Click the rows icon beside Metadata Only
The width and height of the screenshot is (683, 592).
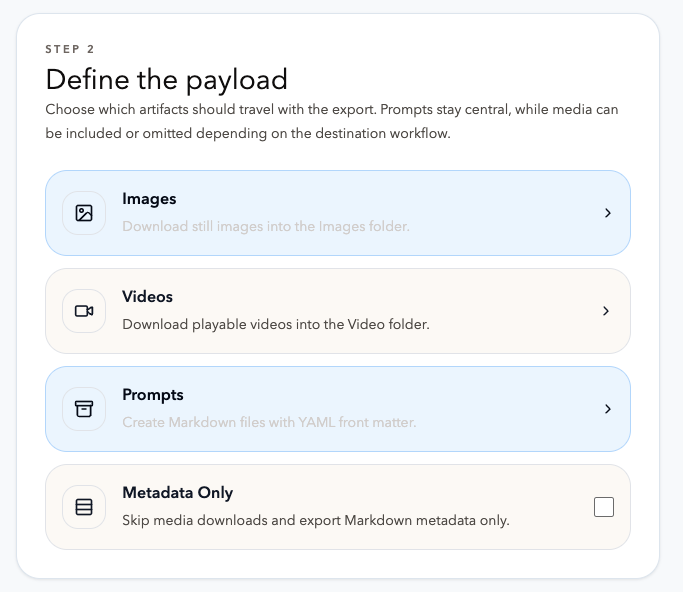click(x=84, y=507)
